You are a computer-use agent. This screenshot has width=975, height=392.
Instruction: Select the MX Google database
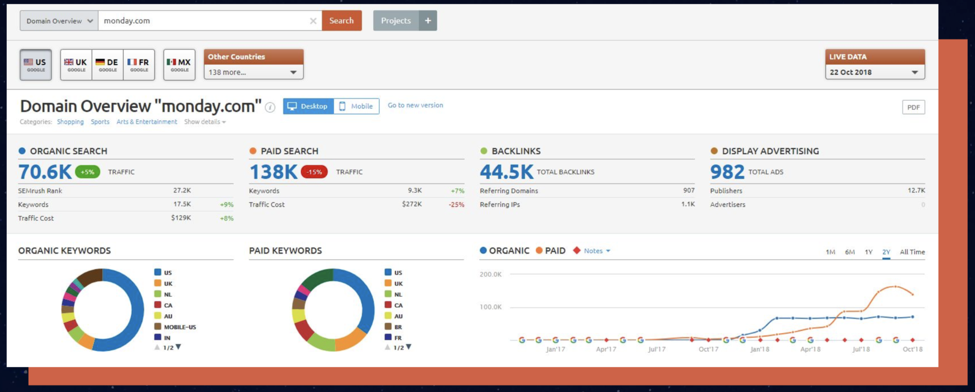tap(179, 65)
